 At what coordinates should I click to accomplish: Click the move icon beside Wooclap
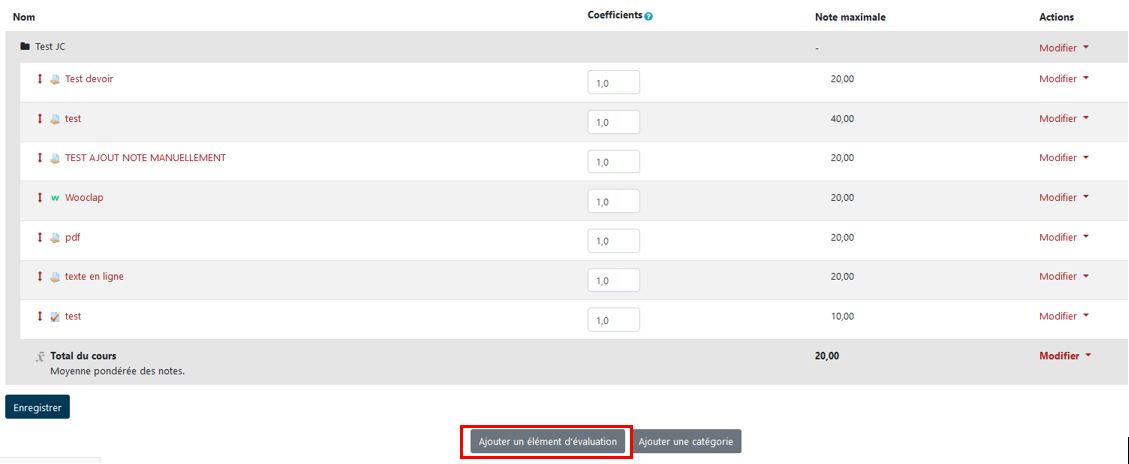[40, 198]
